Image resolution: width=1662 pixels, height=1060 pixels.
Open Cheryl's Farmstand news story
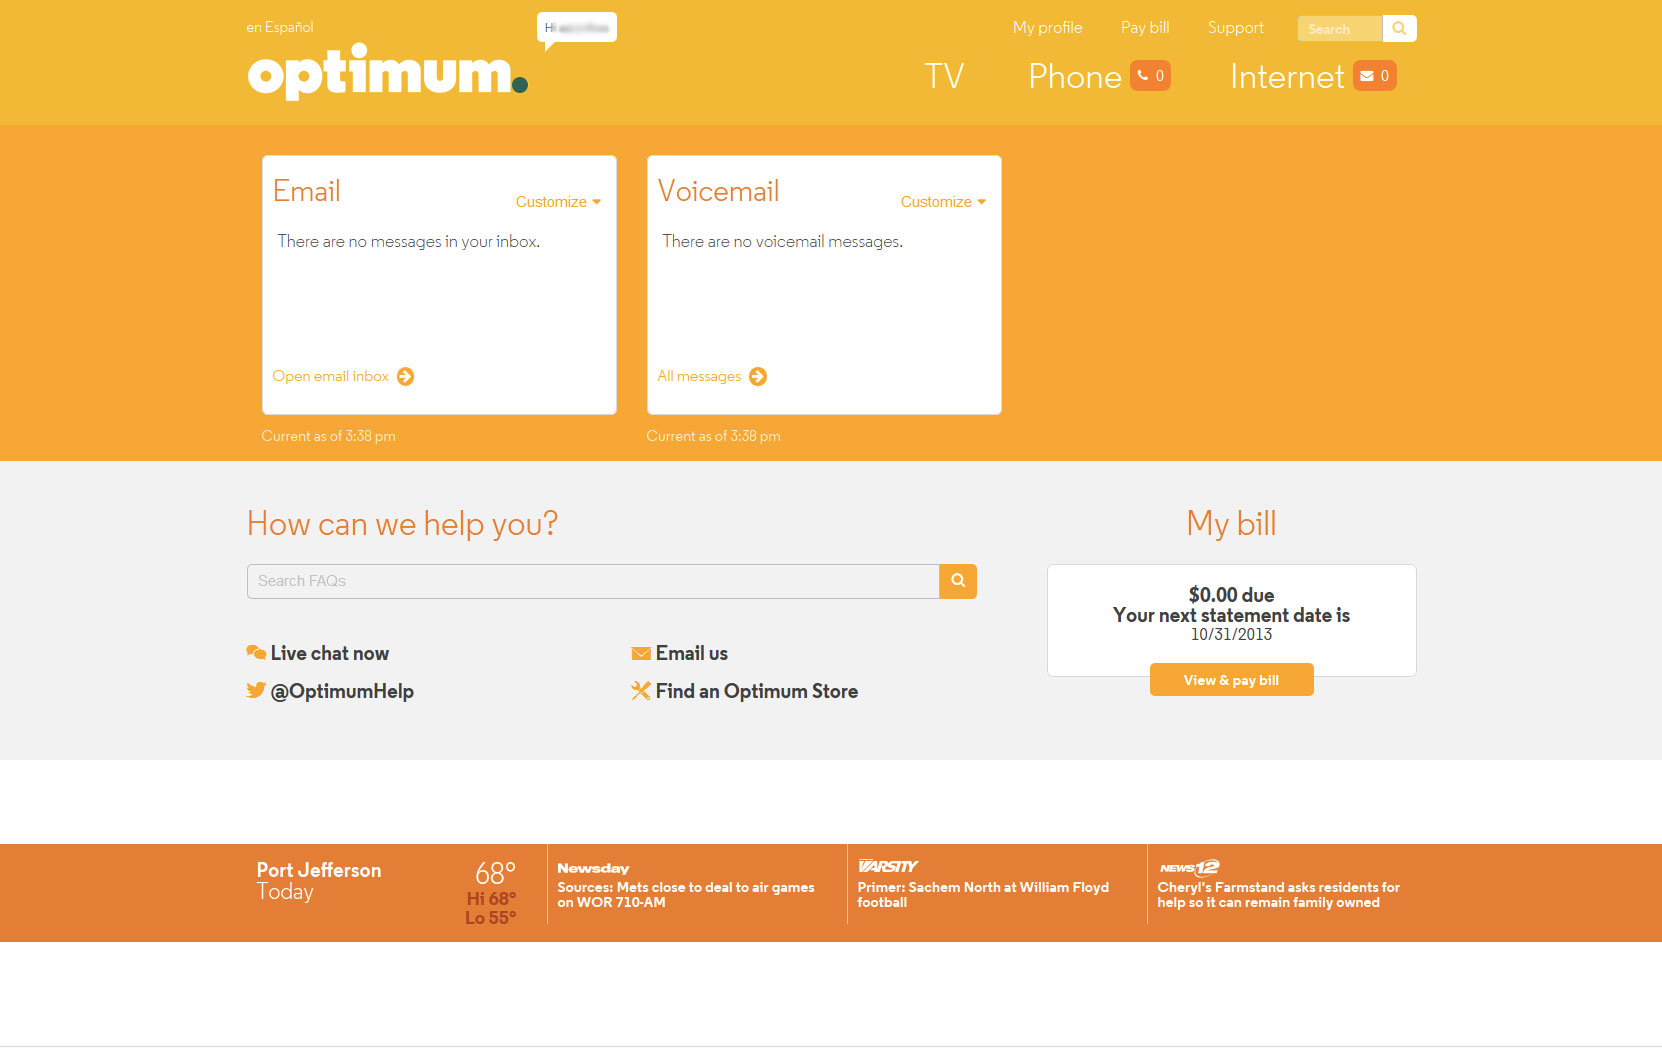click(x=1279, y=895)
